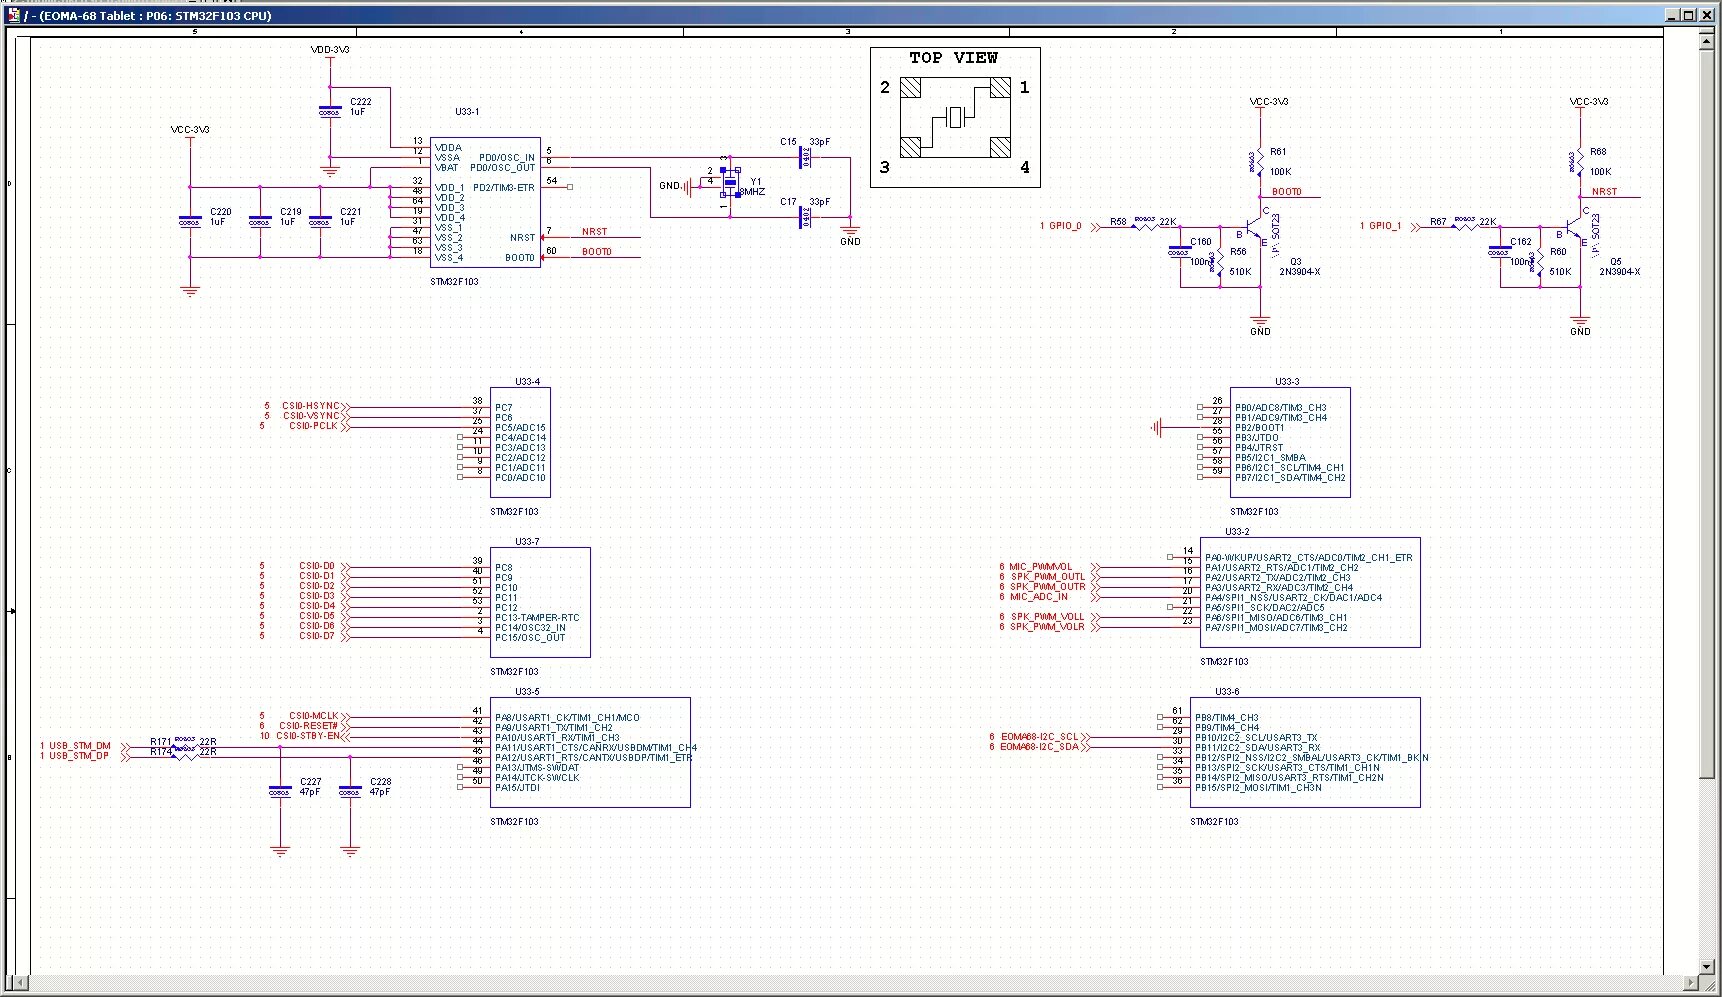Click the NRST label on U33-1 pin 7
Image resolution: width=1722 pixels, height=997 pixels.
pyautogui.click(x=594, y=232)
